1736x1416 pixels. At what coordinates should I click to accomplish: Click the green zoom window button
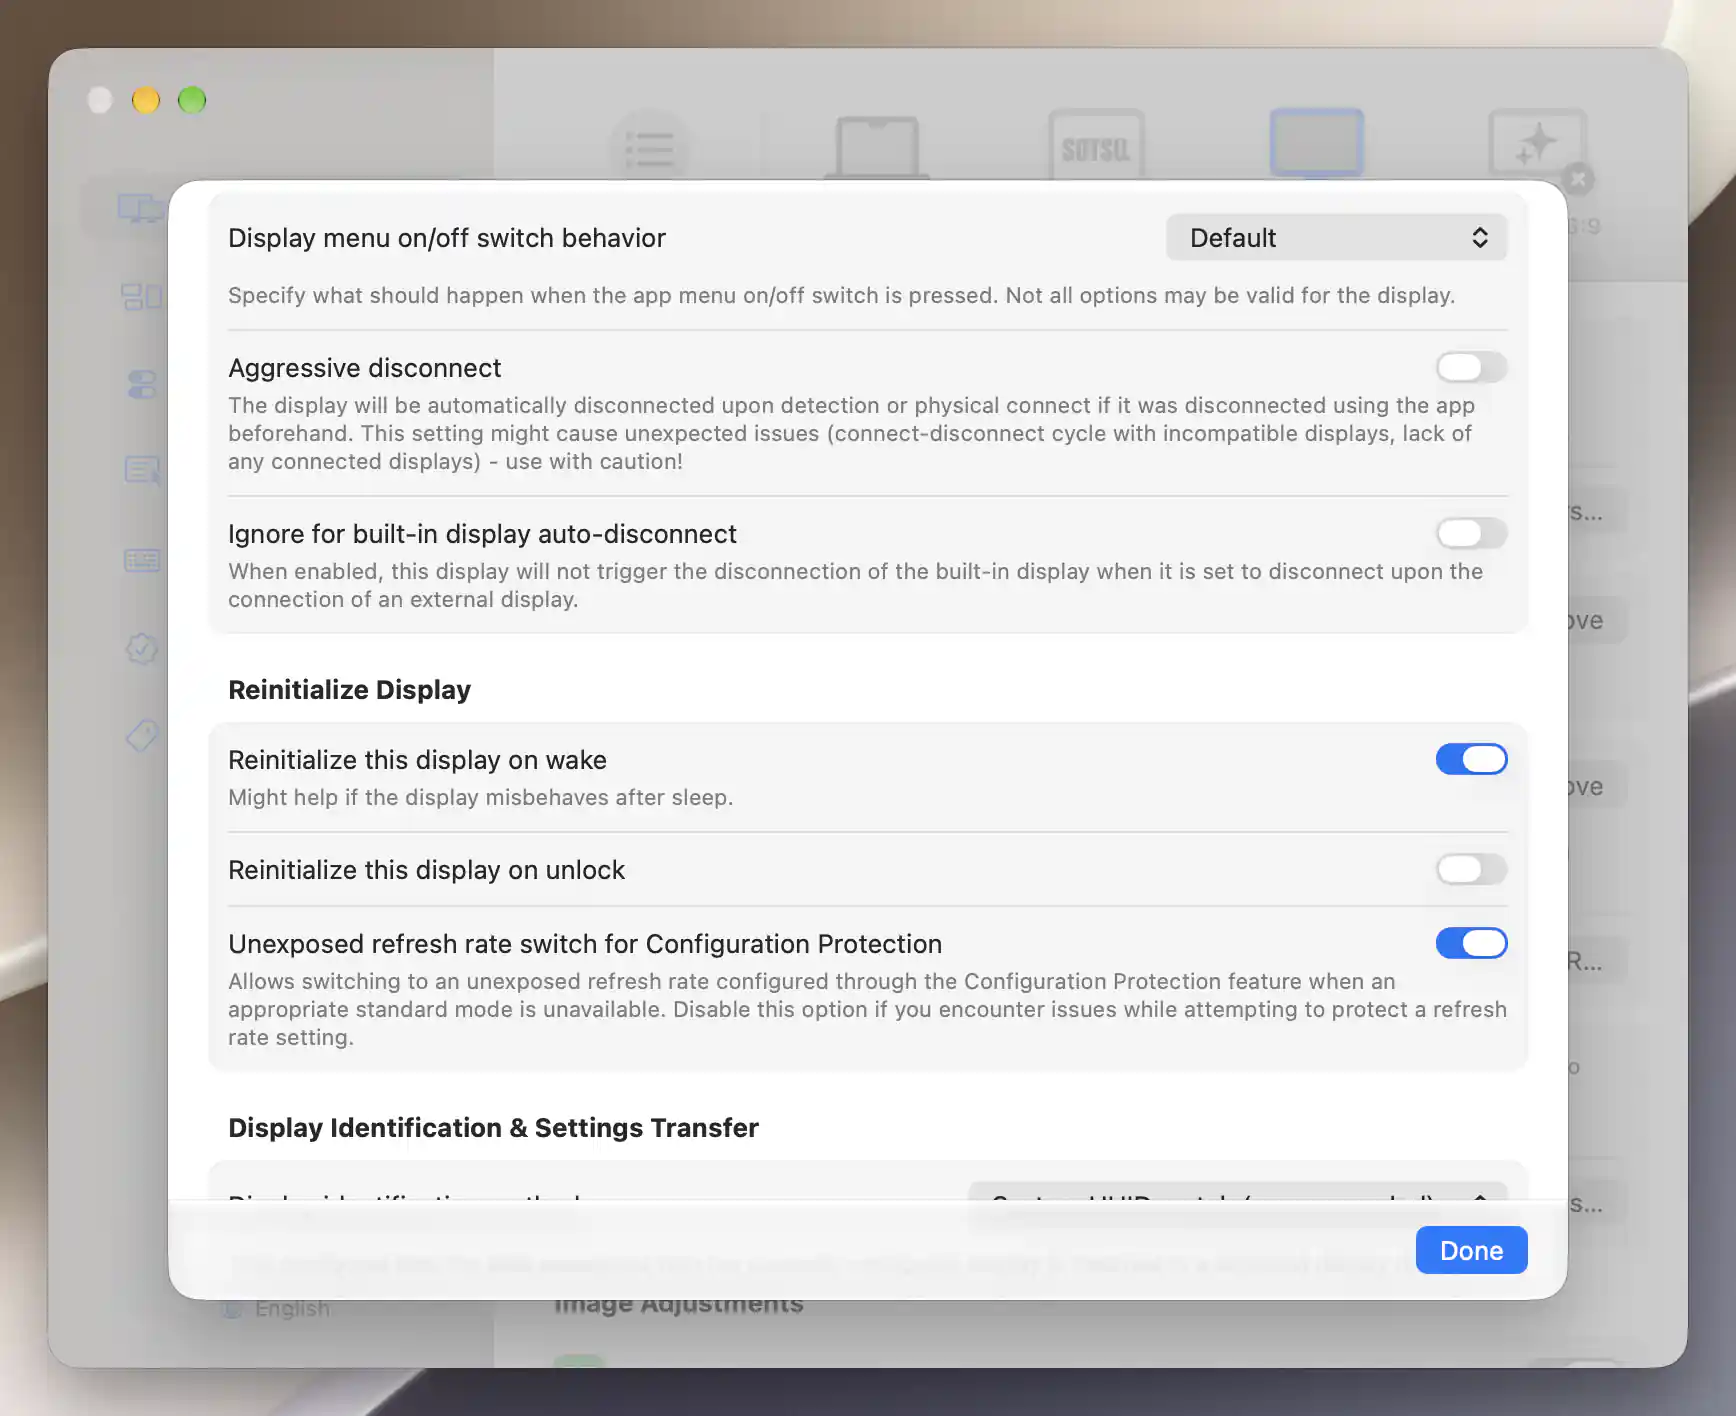(192, 100)
